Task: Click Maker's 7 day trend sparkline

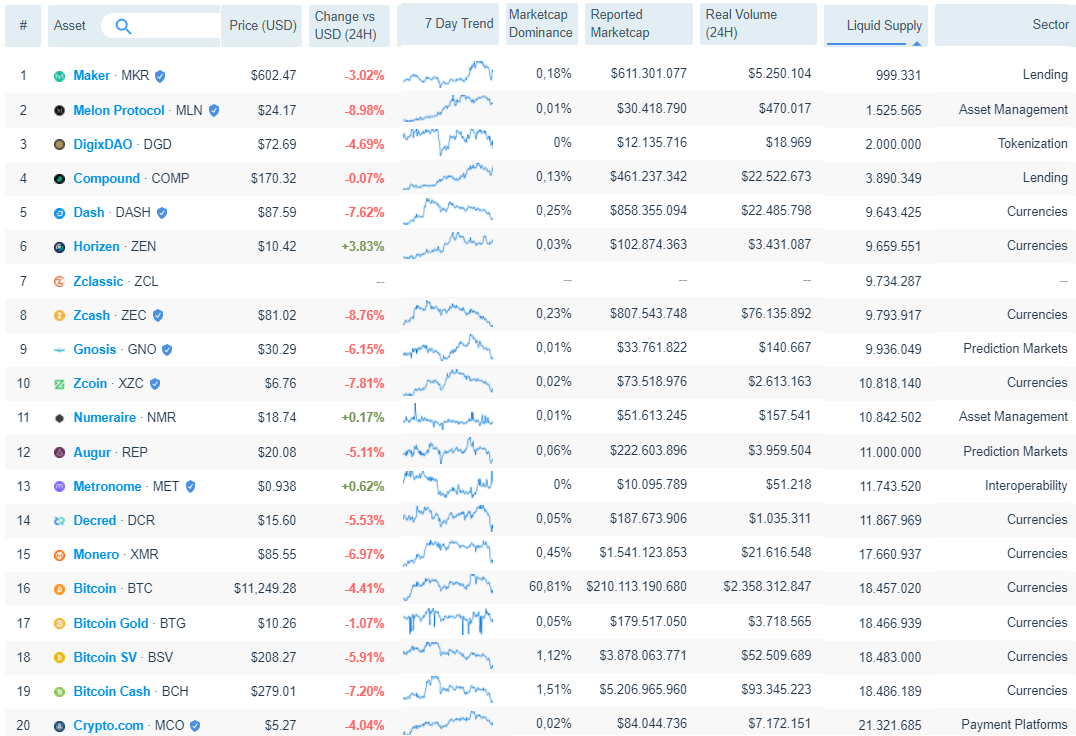Action: tap(448, 74)
